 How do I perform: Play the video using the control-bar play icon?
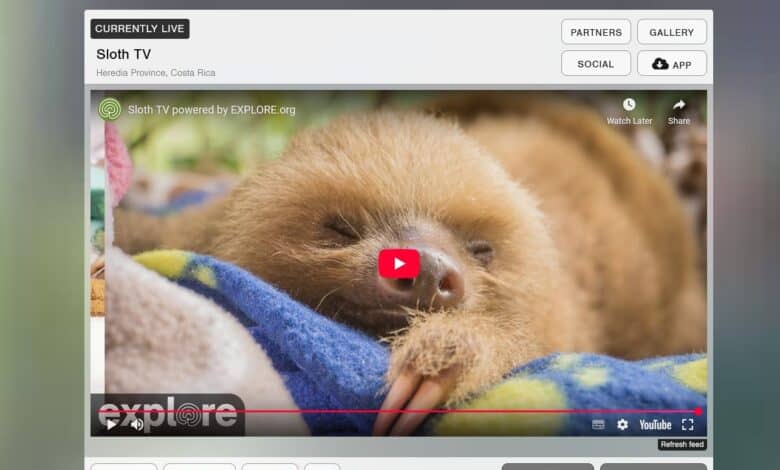click(x=111, y=425)
